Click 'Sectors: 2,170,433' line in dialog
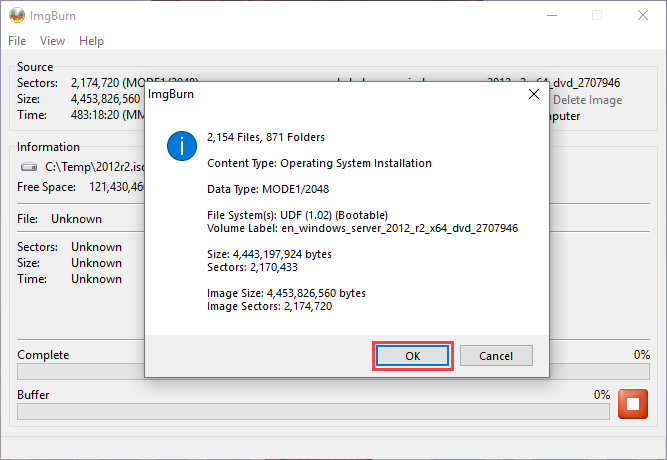Viewport: 667px width, 460px height. [x=252, y=267]
